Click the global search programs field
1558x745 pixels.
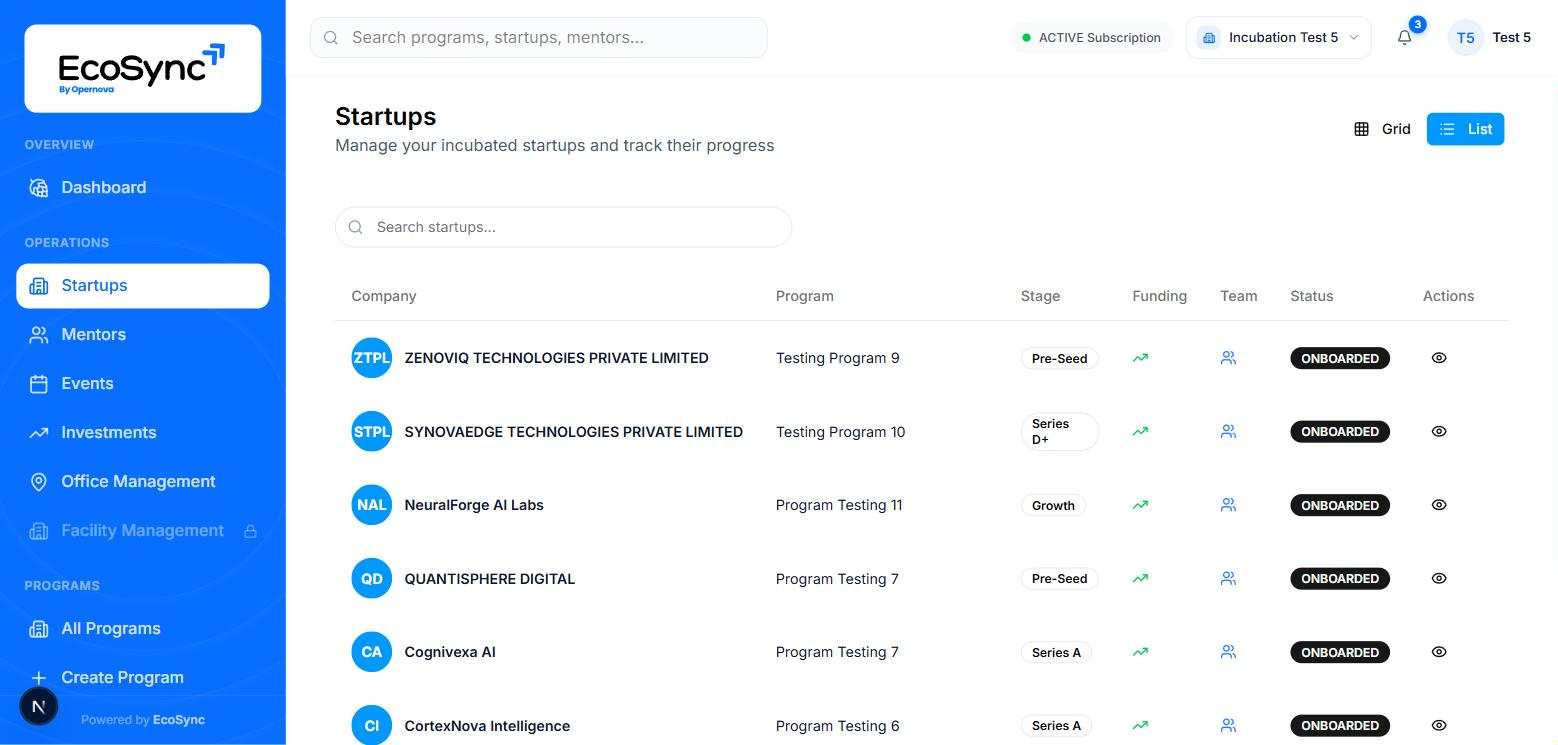coord(539,38)
